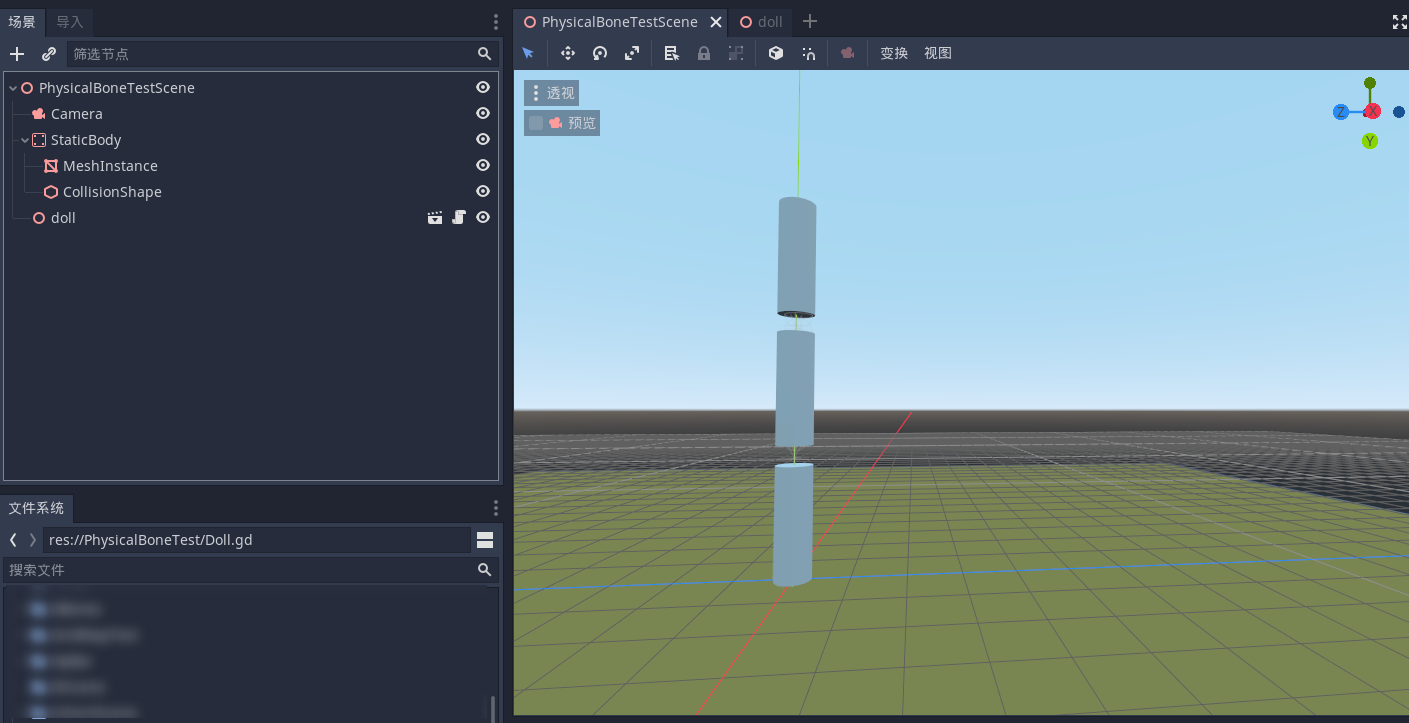
Task: Open the 变换 transform menu
Action: coord(894,53)
